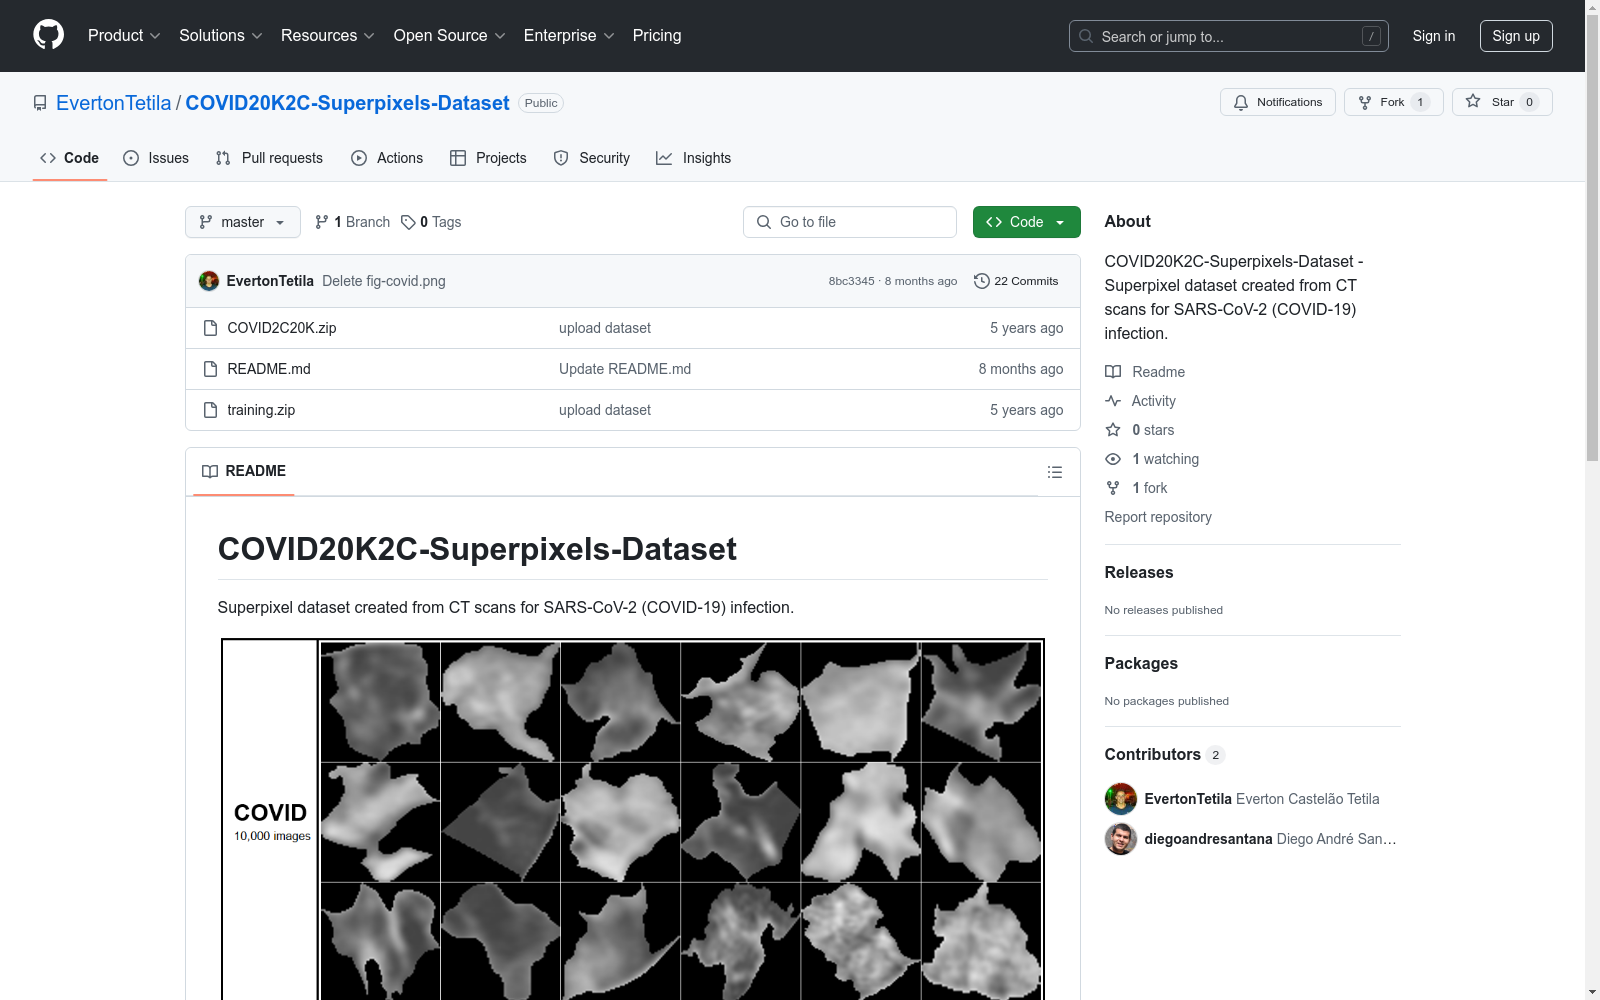
Task: Open the Releases section heading
Action: tap(1139, 572)
